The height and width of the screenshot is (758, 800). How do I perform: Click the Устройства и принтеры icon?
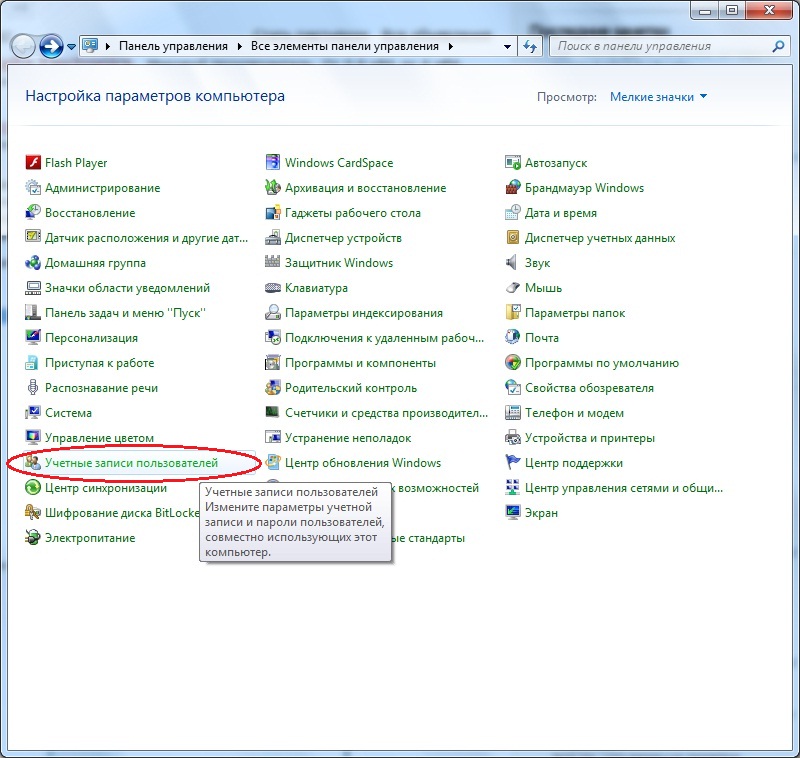tap(513, 438)
